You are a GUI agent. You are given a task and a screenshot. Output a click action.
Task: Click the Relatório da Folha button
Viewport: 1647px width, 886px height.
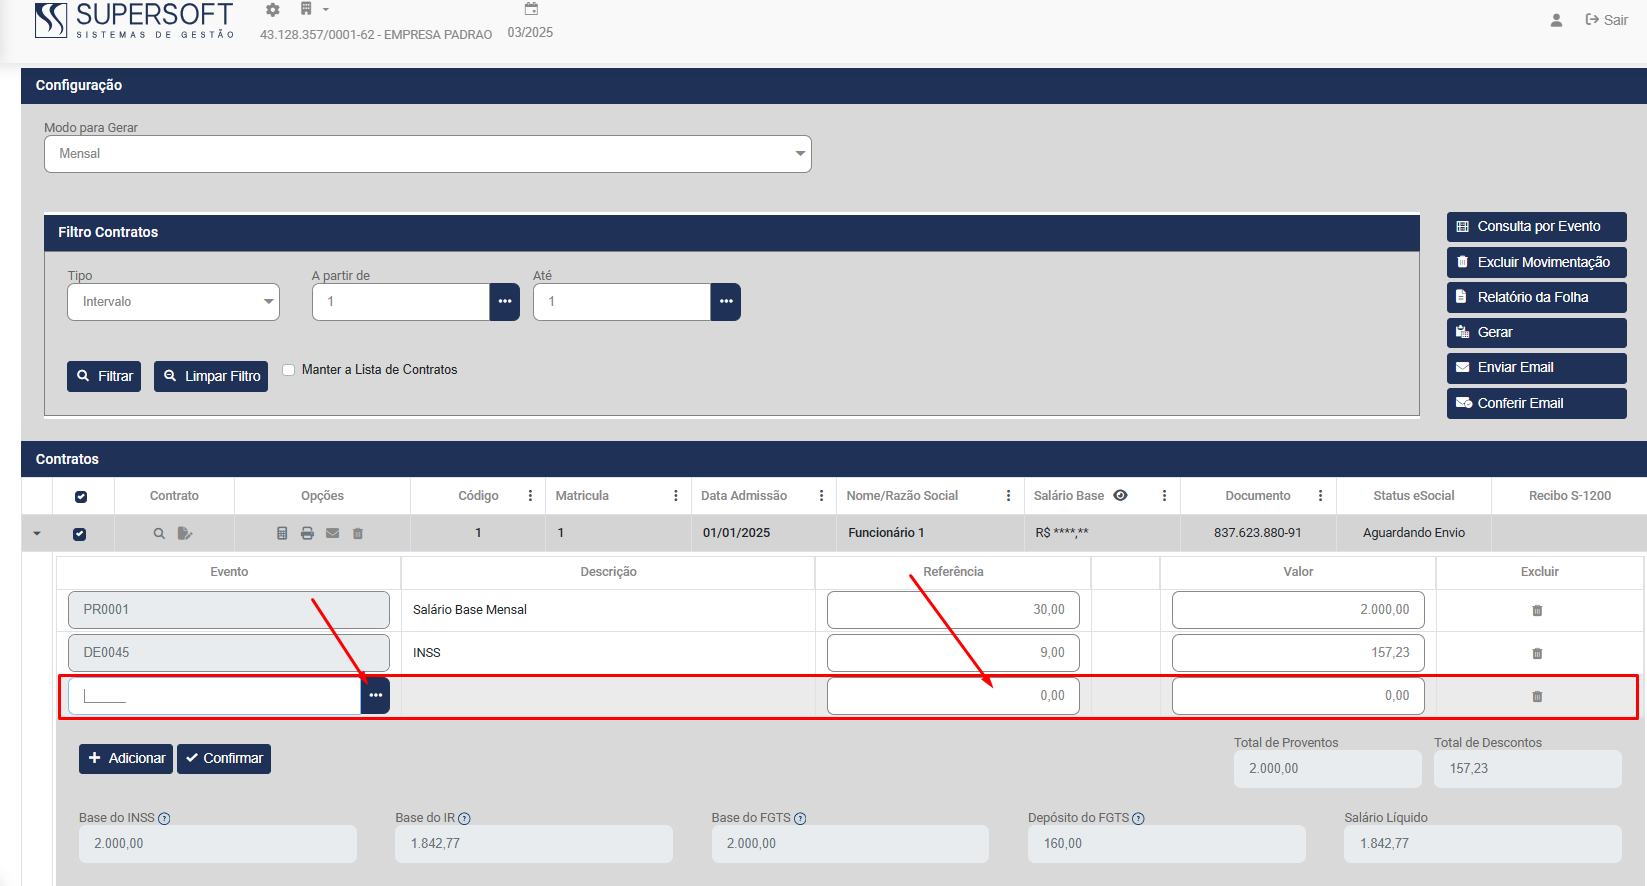tap(1536, 297)
